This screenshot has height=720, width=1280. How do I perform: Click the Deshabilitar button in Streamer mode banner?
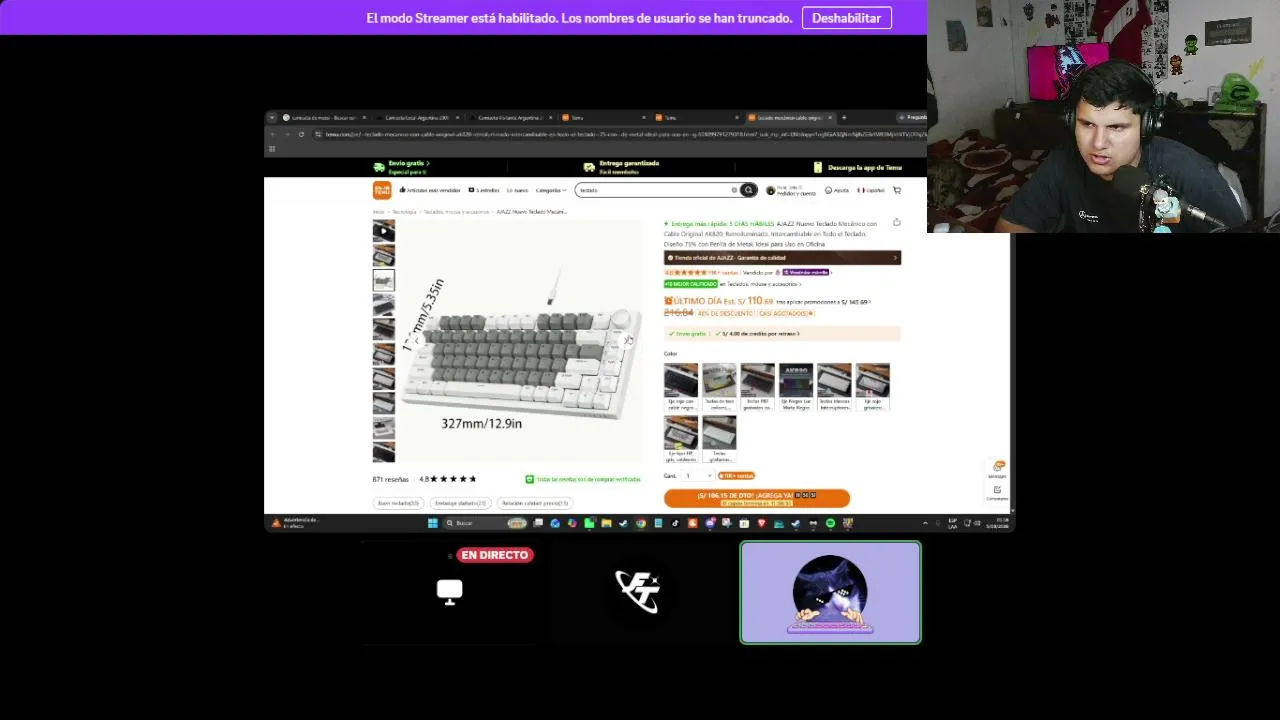846,18
